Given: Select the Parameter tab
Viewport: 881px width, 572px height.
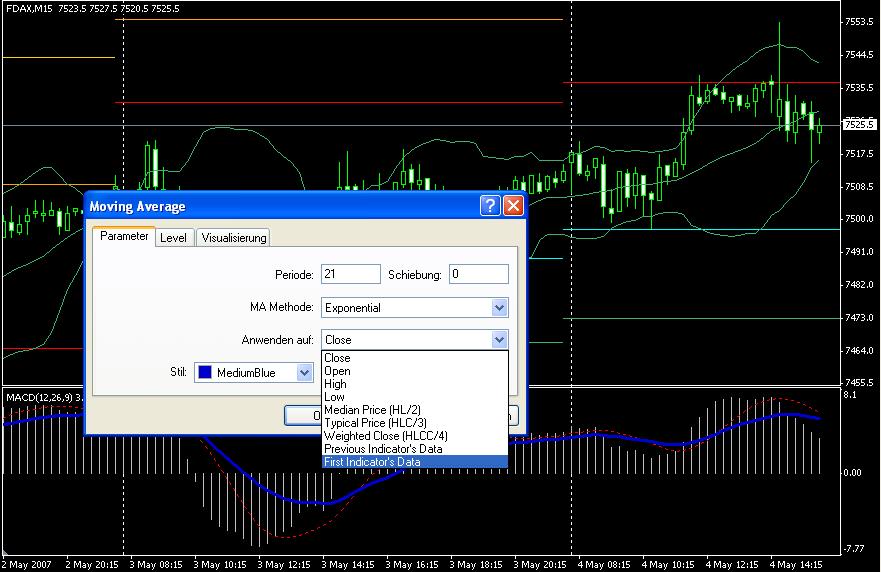Looking at the screenshot, I should point(124,236).
